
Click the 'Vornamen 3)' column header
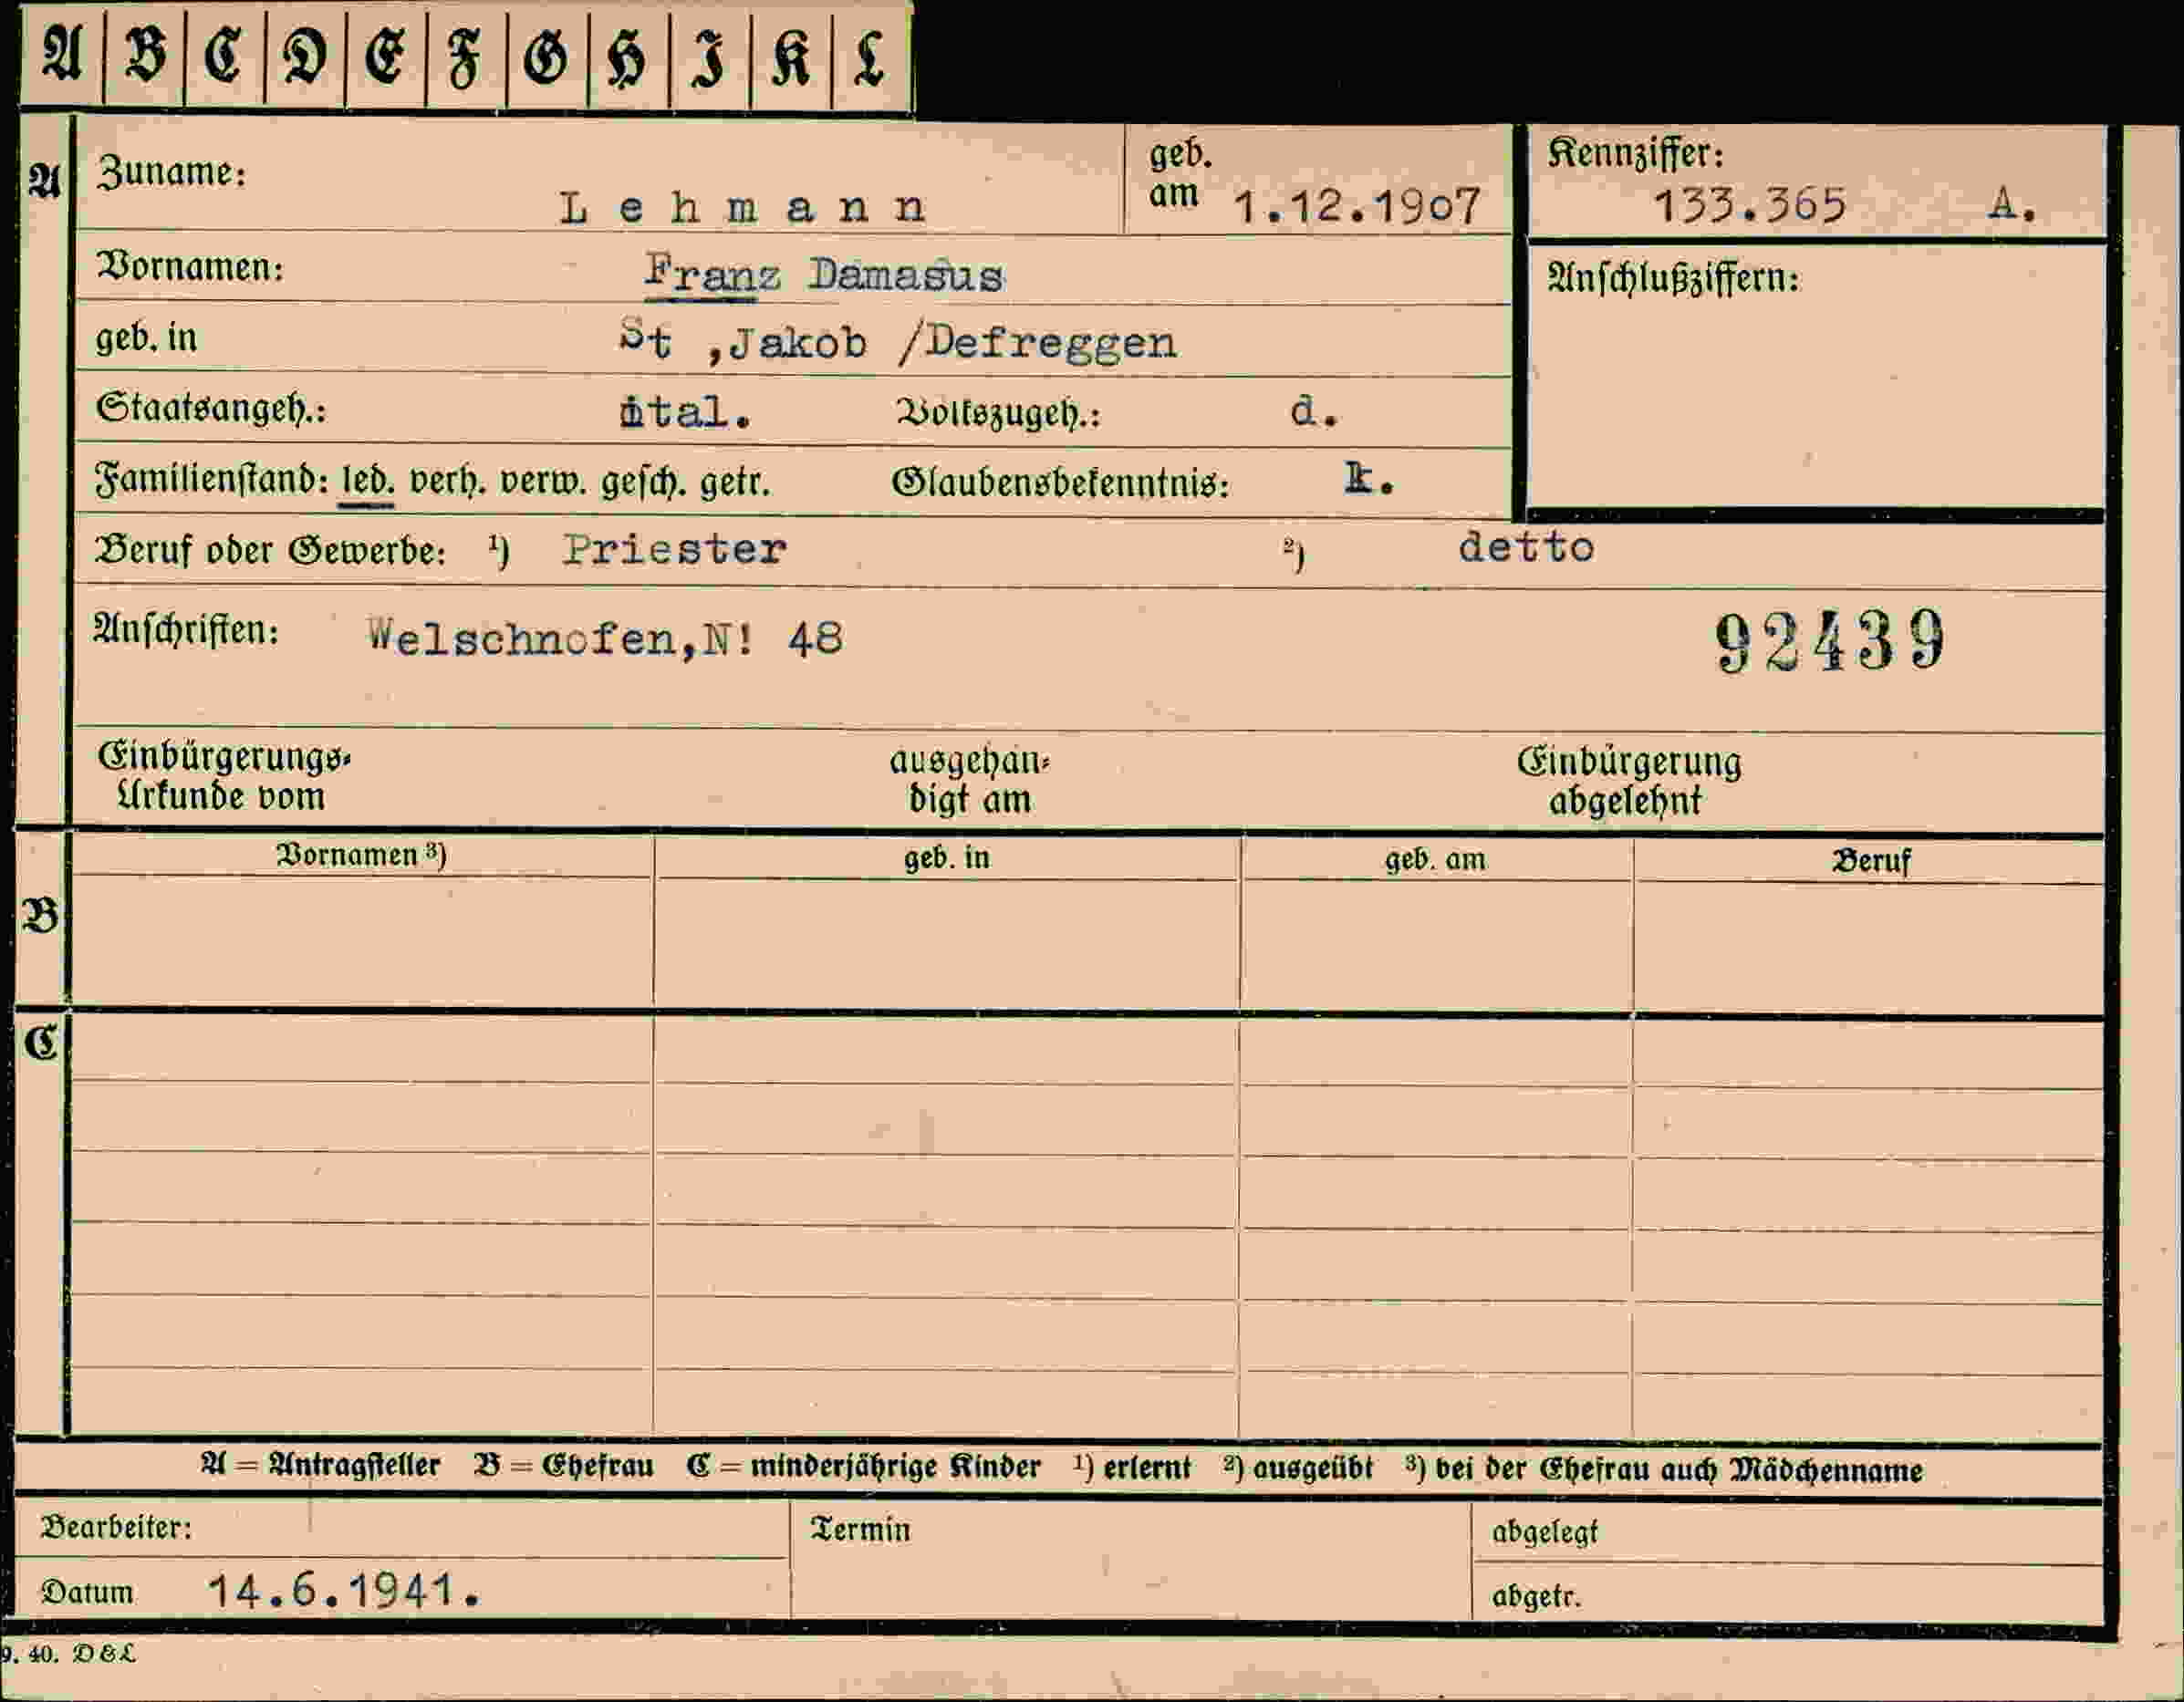tap(361, 855)
